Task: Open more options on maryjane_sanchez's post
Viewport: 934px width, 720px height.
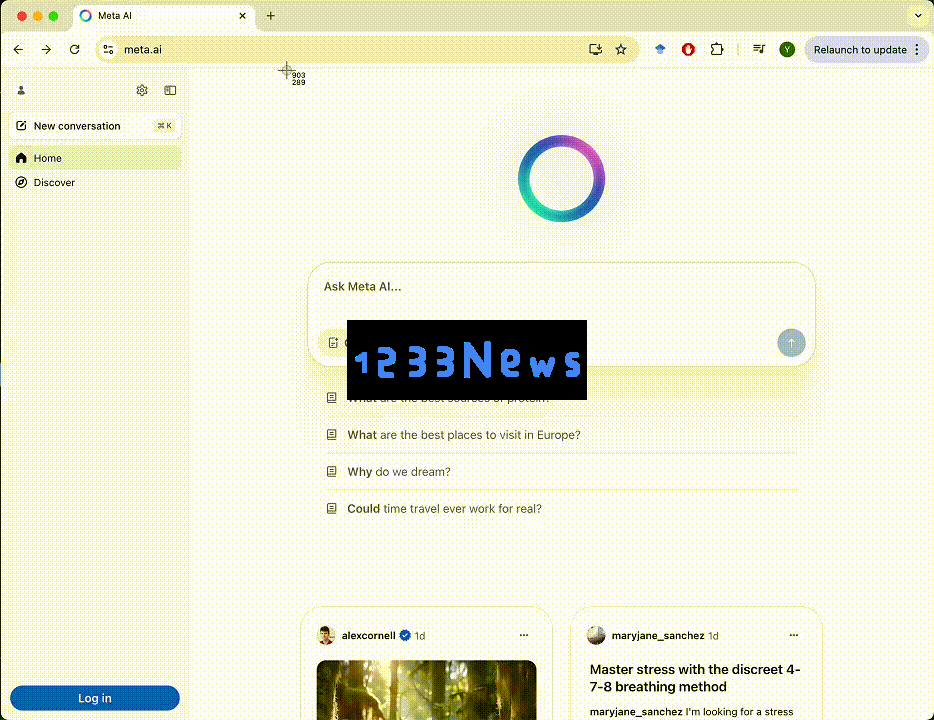Action: tap(793, 635)
